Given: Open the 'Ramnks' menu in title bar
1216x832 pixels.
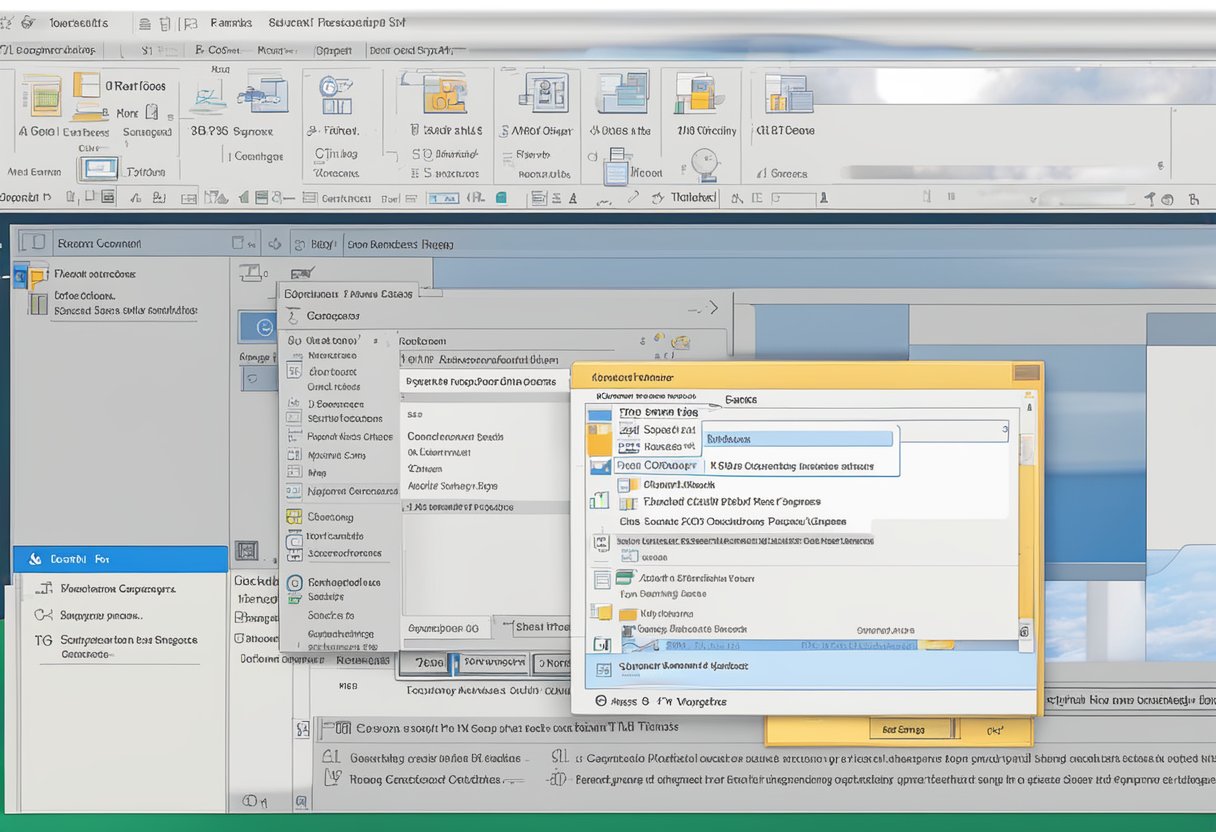Looking at the screenshot, I should pyautogui.click(x=231, y=22).
